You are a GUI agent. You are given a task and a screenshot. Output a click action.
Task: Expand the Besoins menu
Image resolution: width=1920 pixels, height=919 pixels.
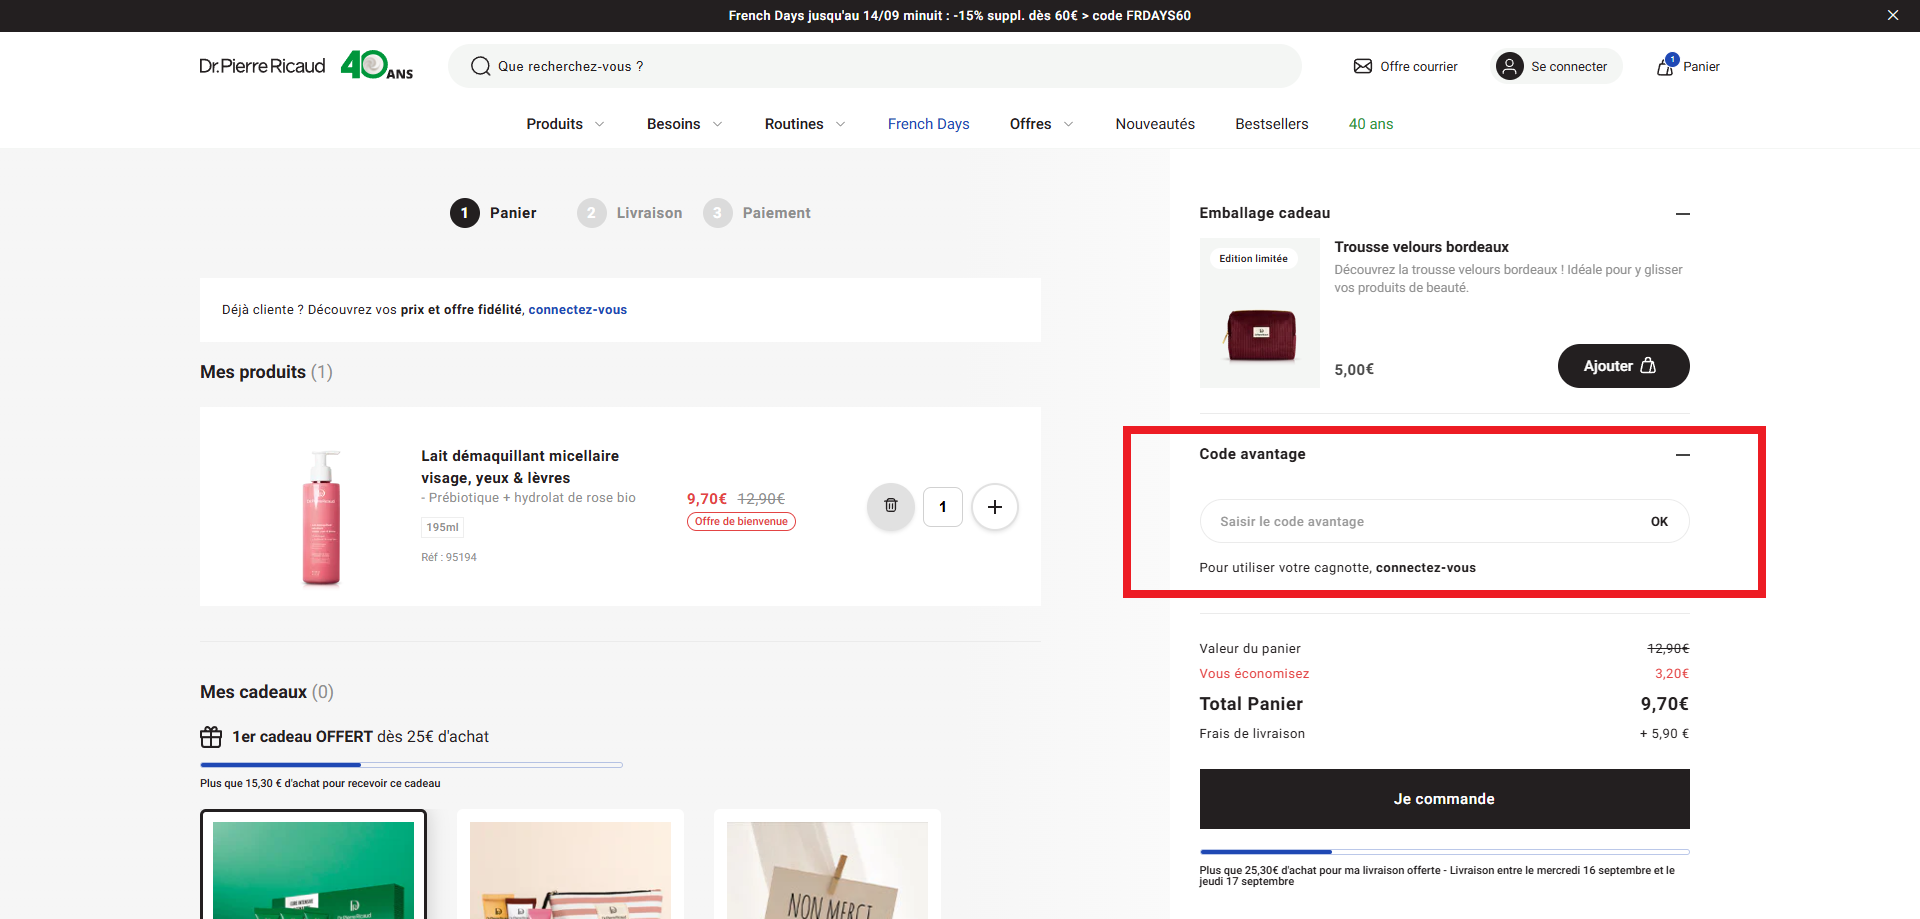[x=685, y=124]
